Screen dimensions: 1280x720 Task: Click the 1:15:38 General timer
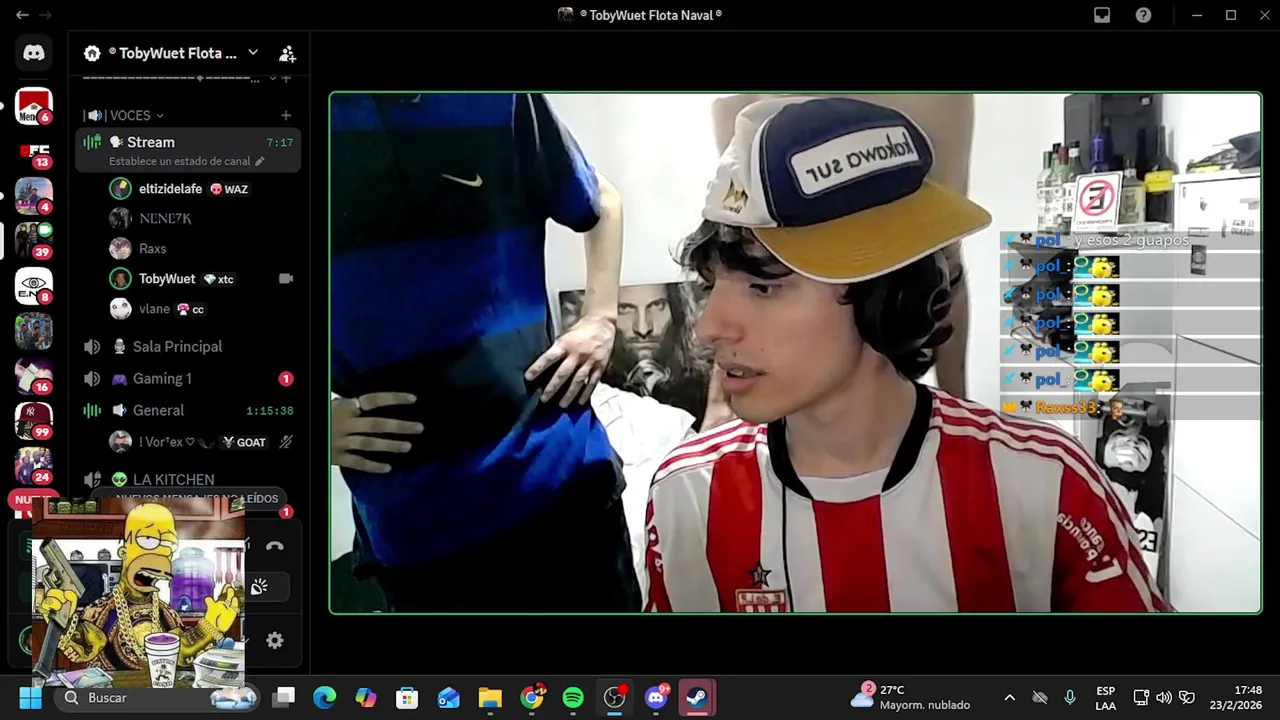pyautogui.click(x=270, y=411)
